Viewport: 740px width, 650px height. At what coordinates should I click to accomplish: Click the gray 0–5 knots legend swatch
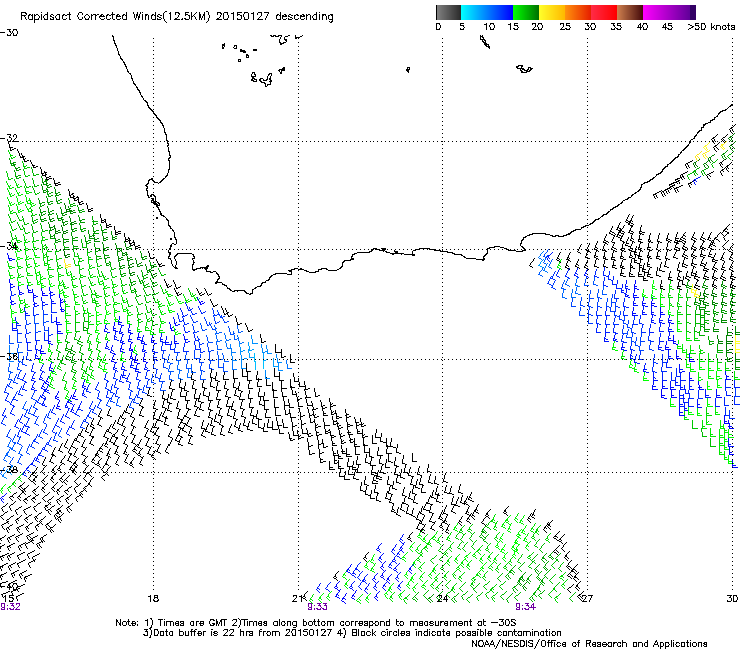tap(448, 12)
